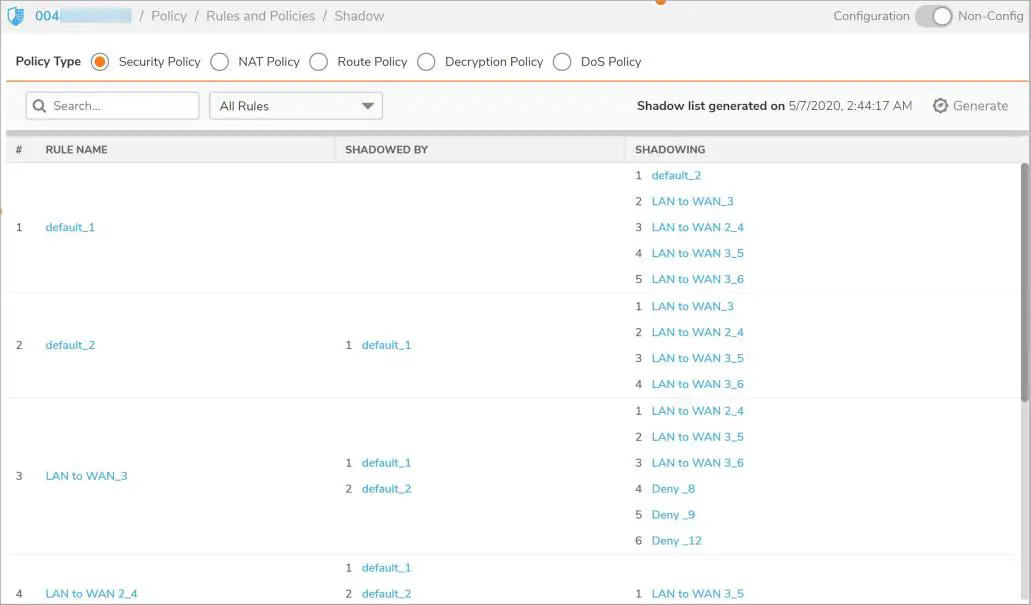Click inside the Search input field
Image resolution: width=1031 pixels, height=605 pixels.
tap(120, 106)
